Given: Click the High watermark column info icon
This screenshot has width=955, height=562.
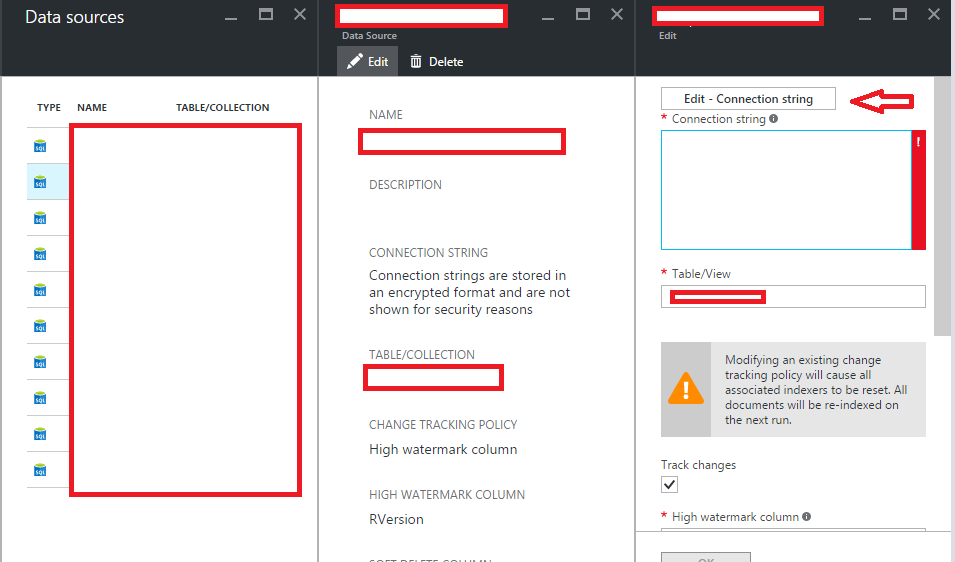Looking at the screenshot, I should point(806,517).
